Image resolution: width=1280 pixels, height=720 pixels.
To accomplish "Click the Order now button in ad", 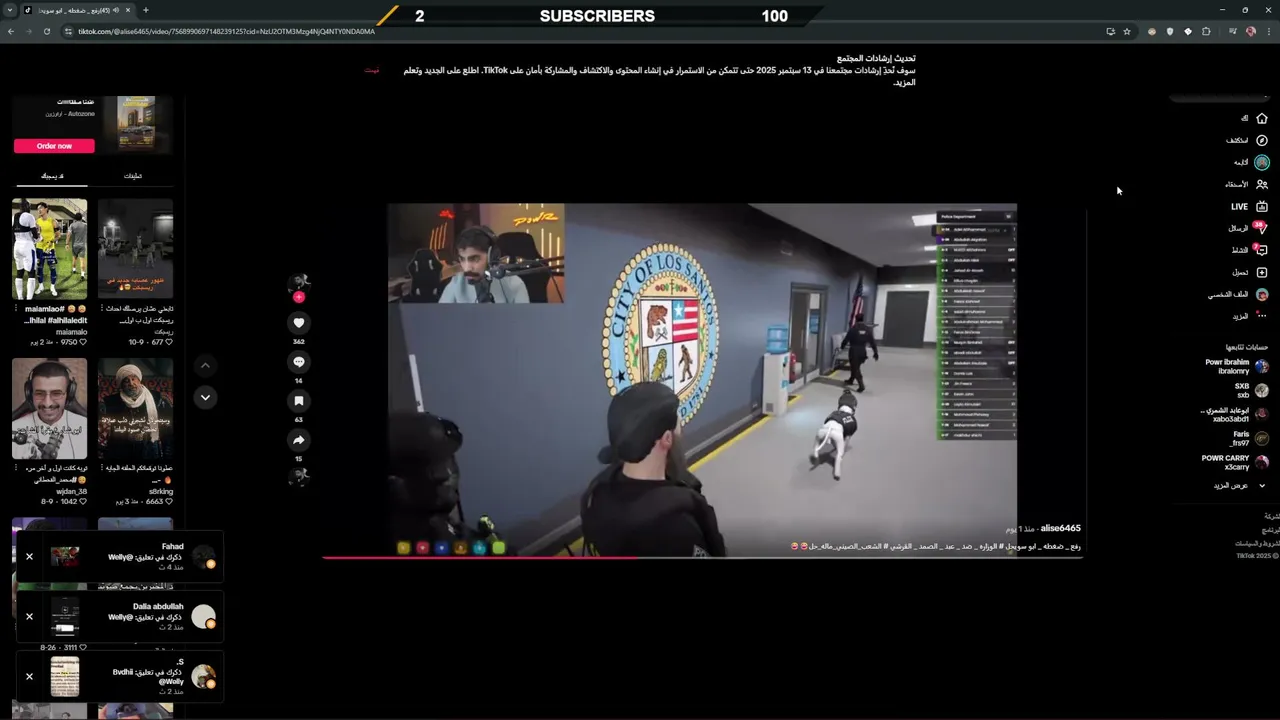I will tap(54, 146).
